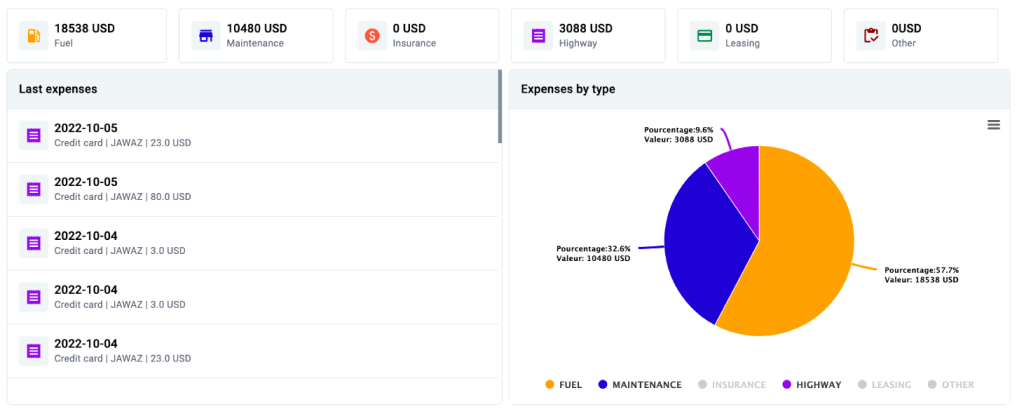Toggle the FUEL legend item

[x=564, y=385]
